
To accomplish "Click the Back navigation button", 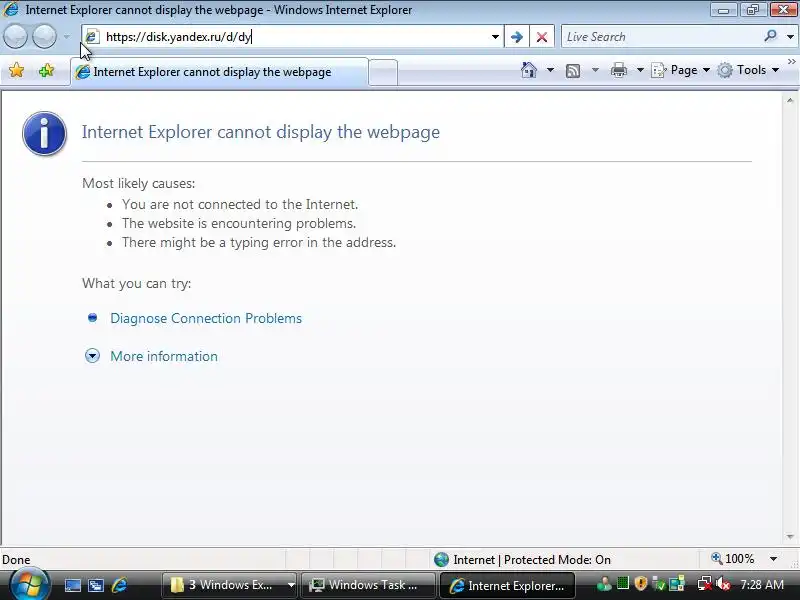I will 15,37.
